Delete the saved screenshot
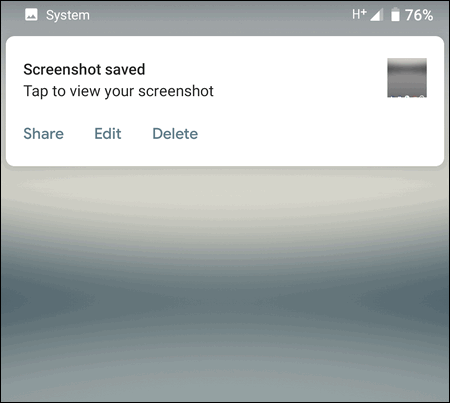Screen dimensions: 450x403 click(175, 134)
